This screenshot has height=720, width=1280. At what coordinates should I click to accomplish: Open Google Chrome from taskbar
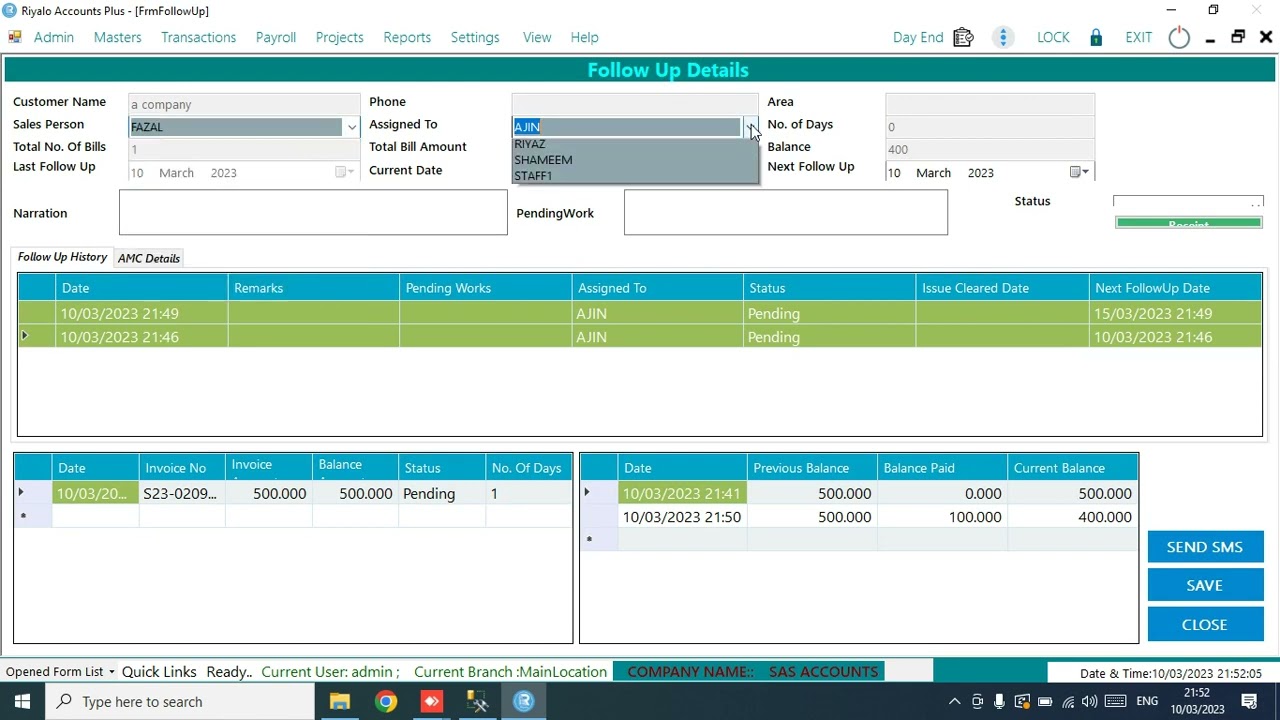[386, 702]
